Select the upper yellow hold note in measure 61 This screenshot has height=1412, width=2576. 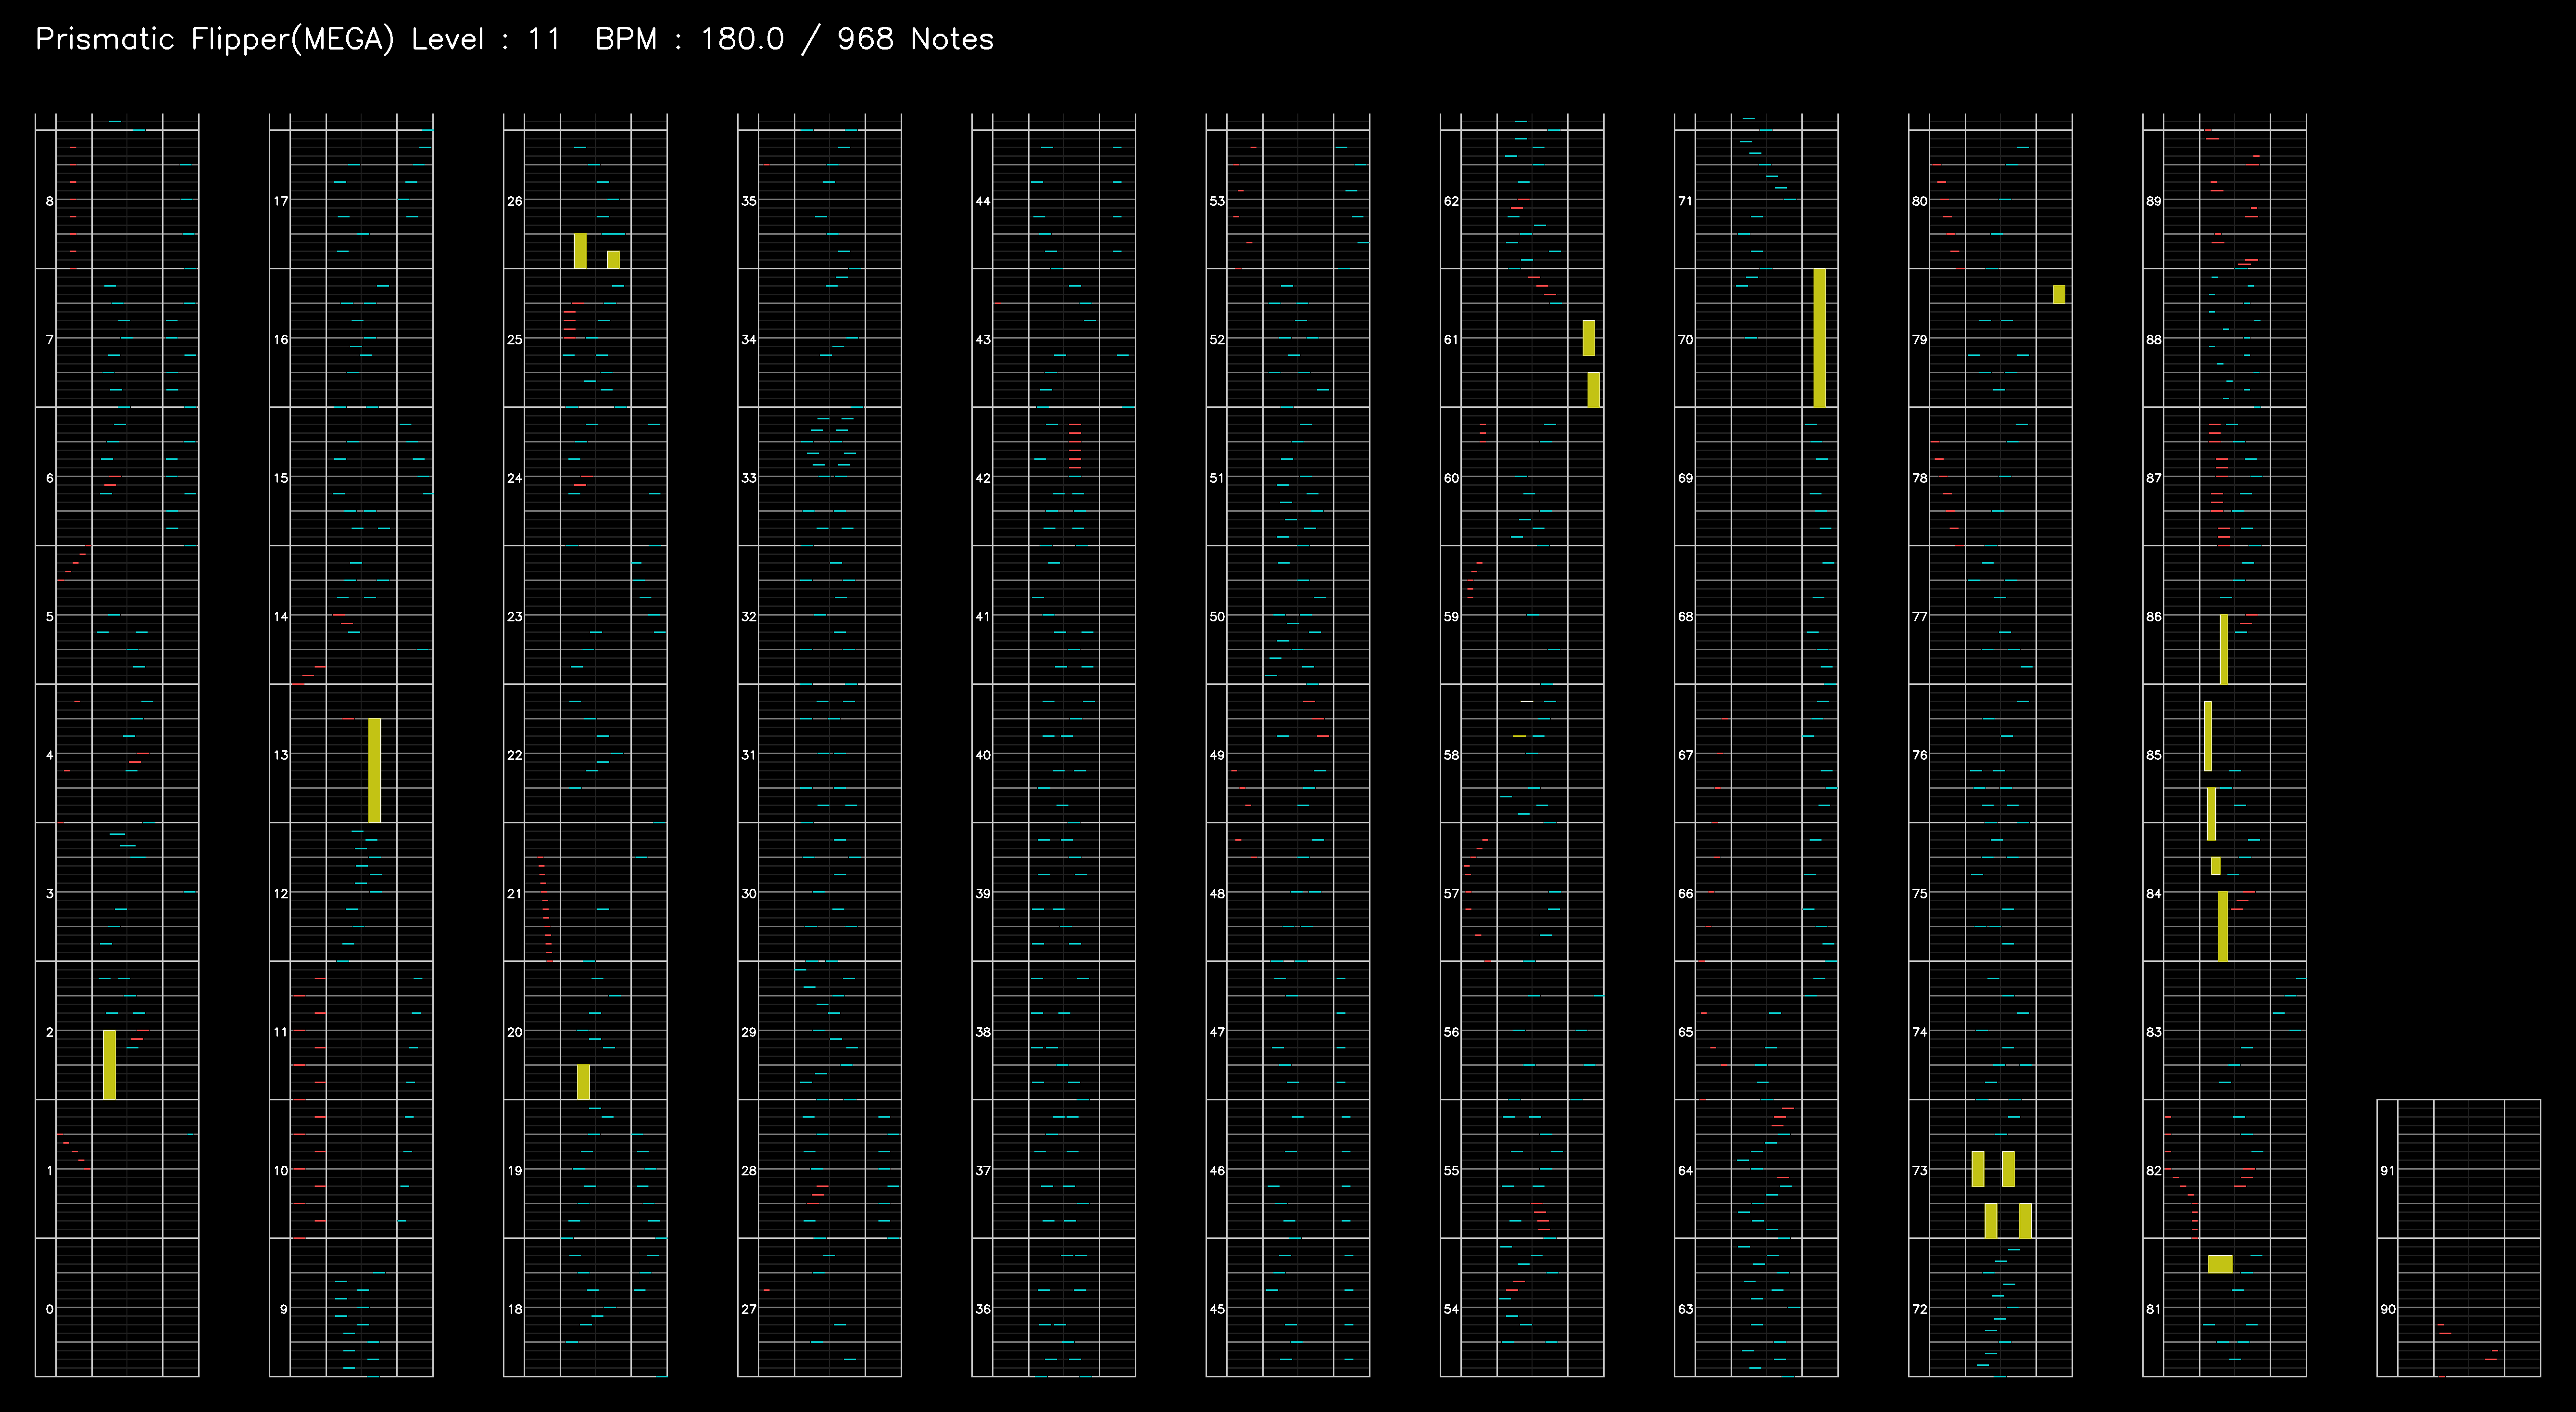1589,338
